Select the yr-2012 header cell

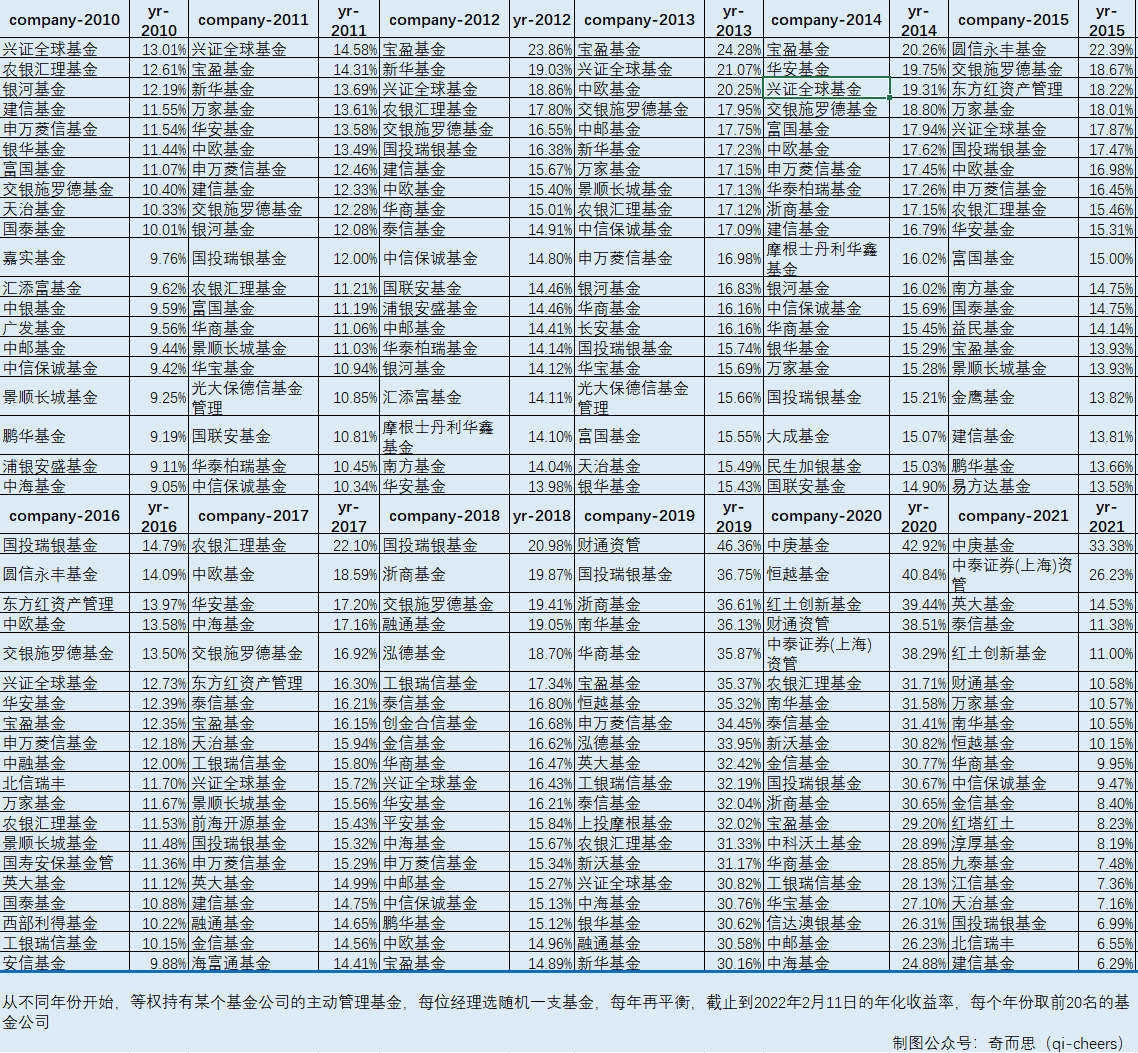pyautogui.click(x=541, y=20)
